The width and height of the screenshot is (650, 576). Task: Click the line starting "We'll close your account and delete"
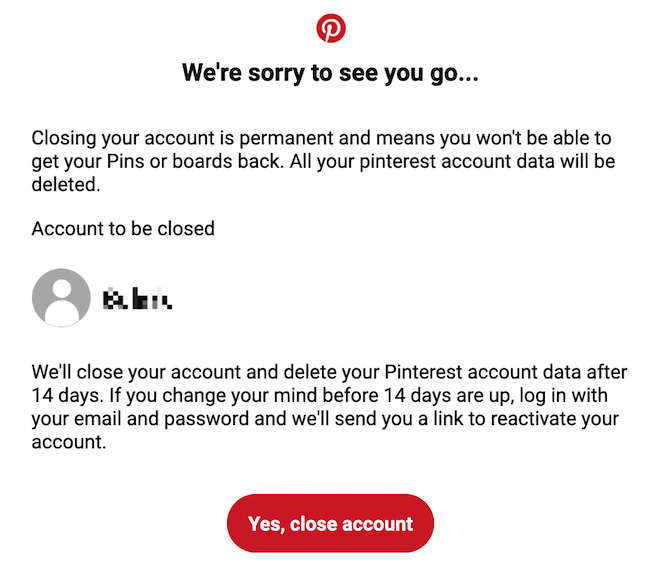click(x=330, y=372)
